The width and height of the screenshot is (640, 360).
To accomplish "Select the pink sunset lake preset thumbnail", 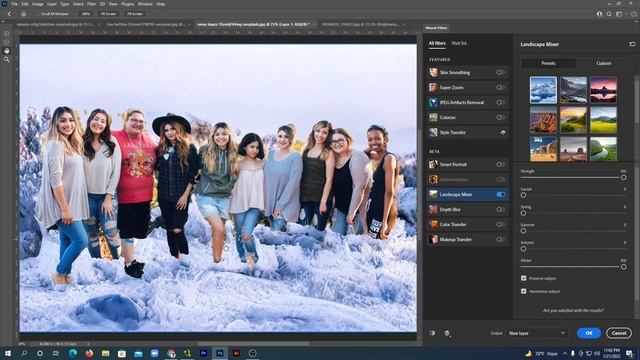I will click(603, 90).
